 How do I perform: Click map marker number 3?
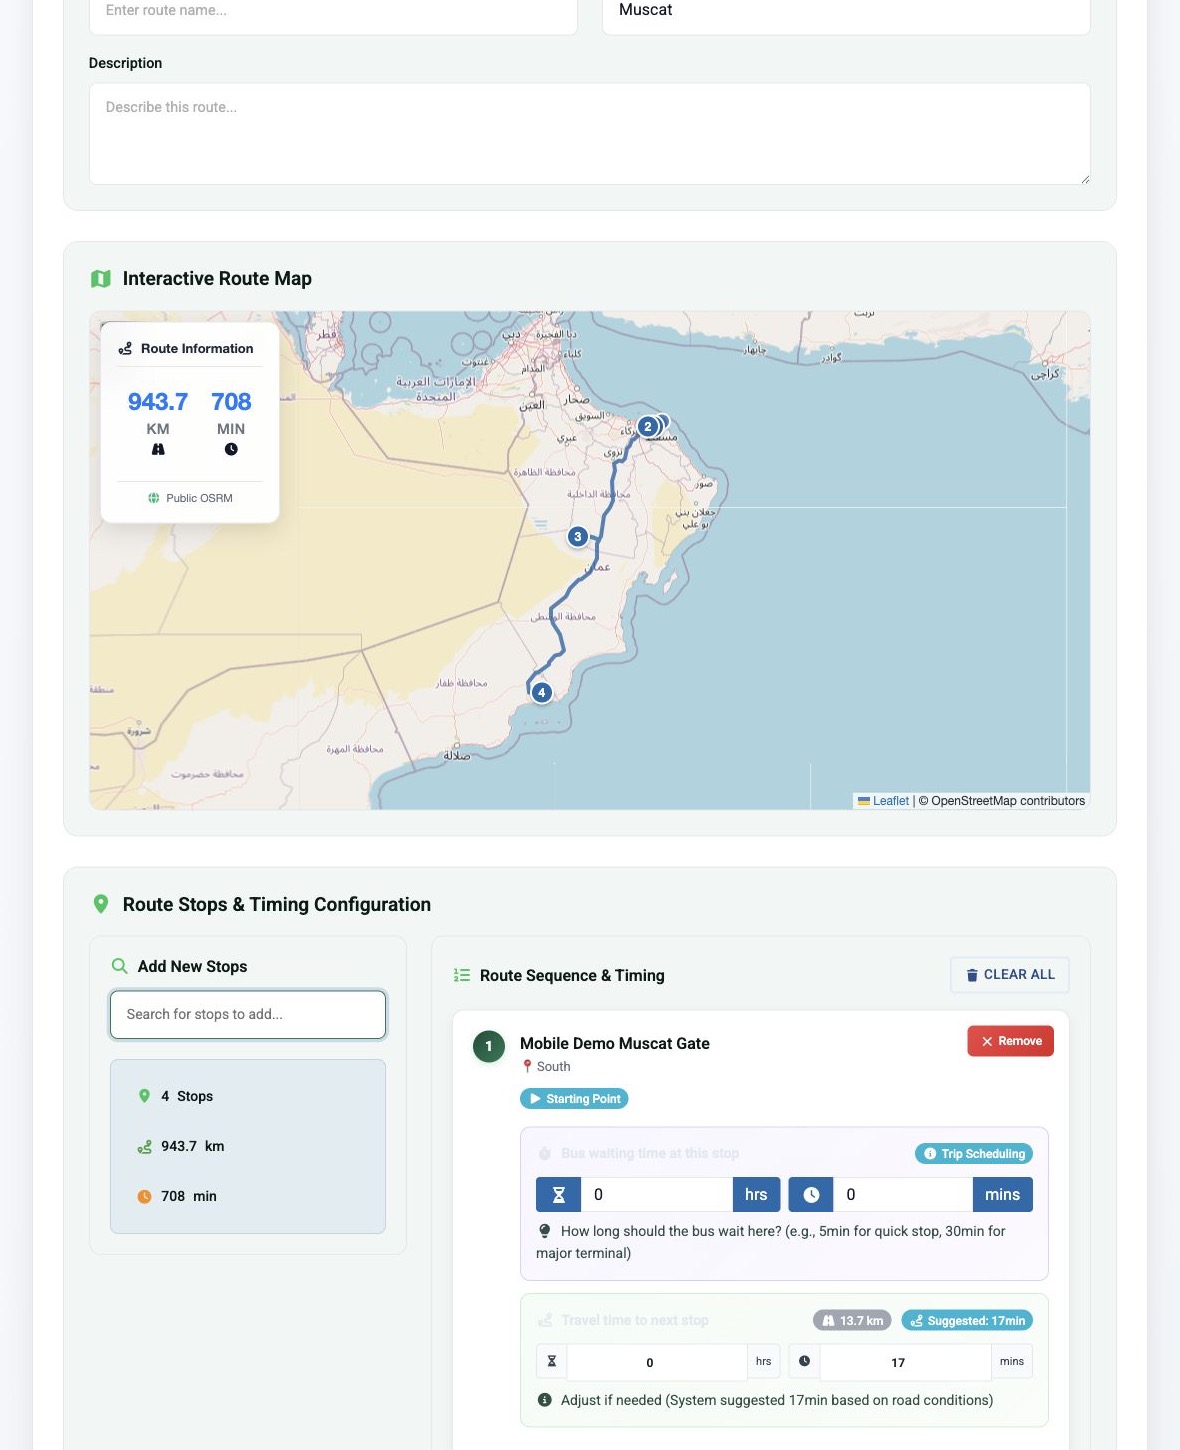(577, 537)
